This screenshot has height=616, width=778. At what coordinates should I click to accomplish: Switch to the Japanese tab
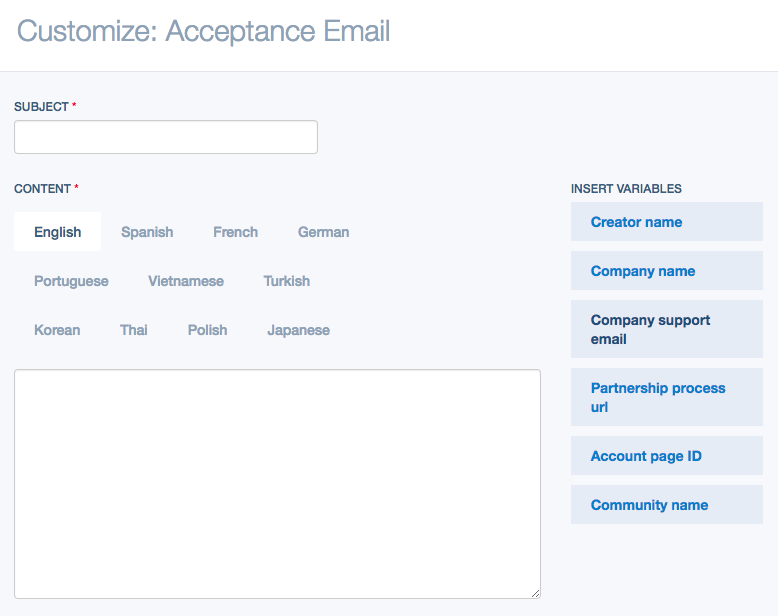[299, 330]
